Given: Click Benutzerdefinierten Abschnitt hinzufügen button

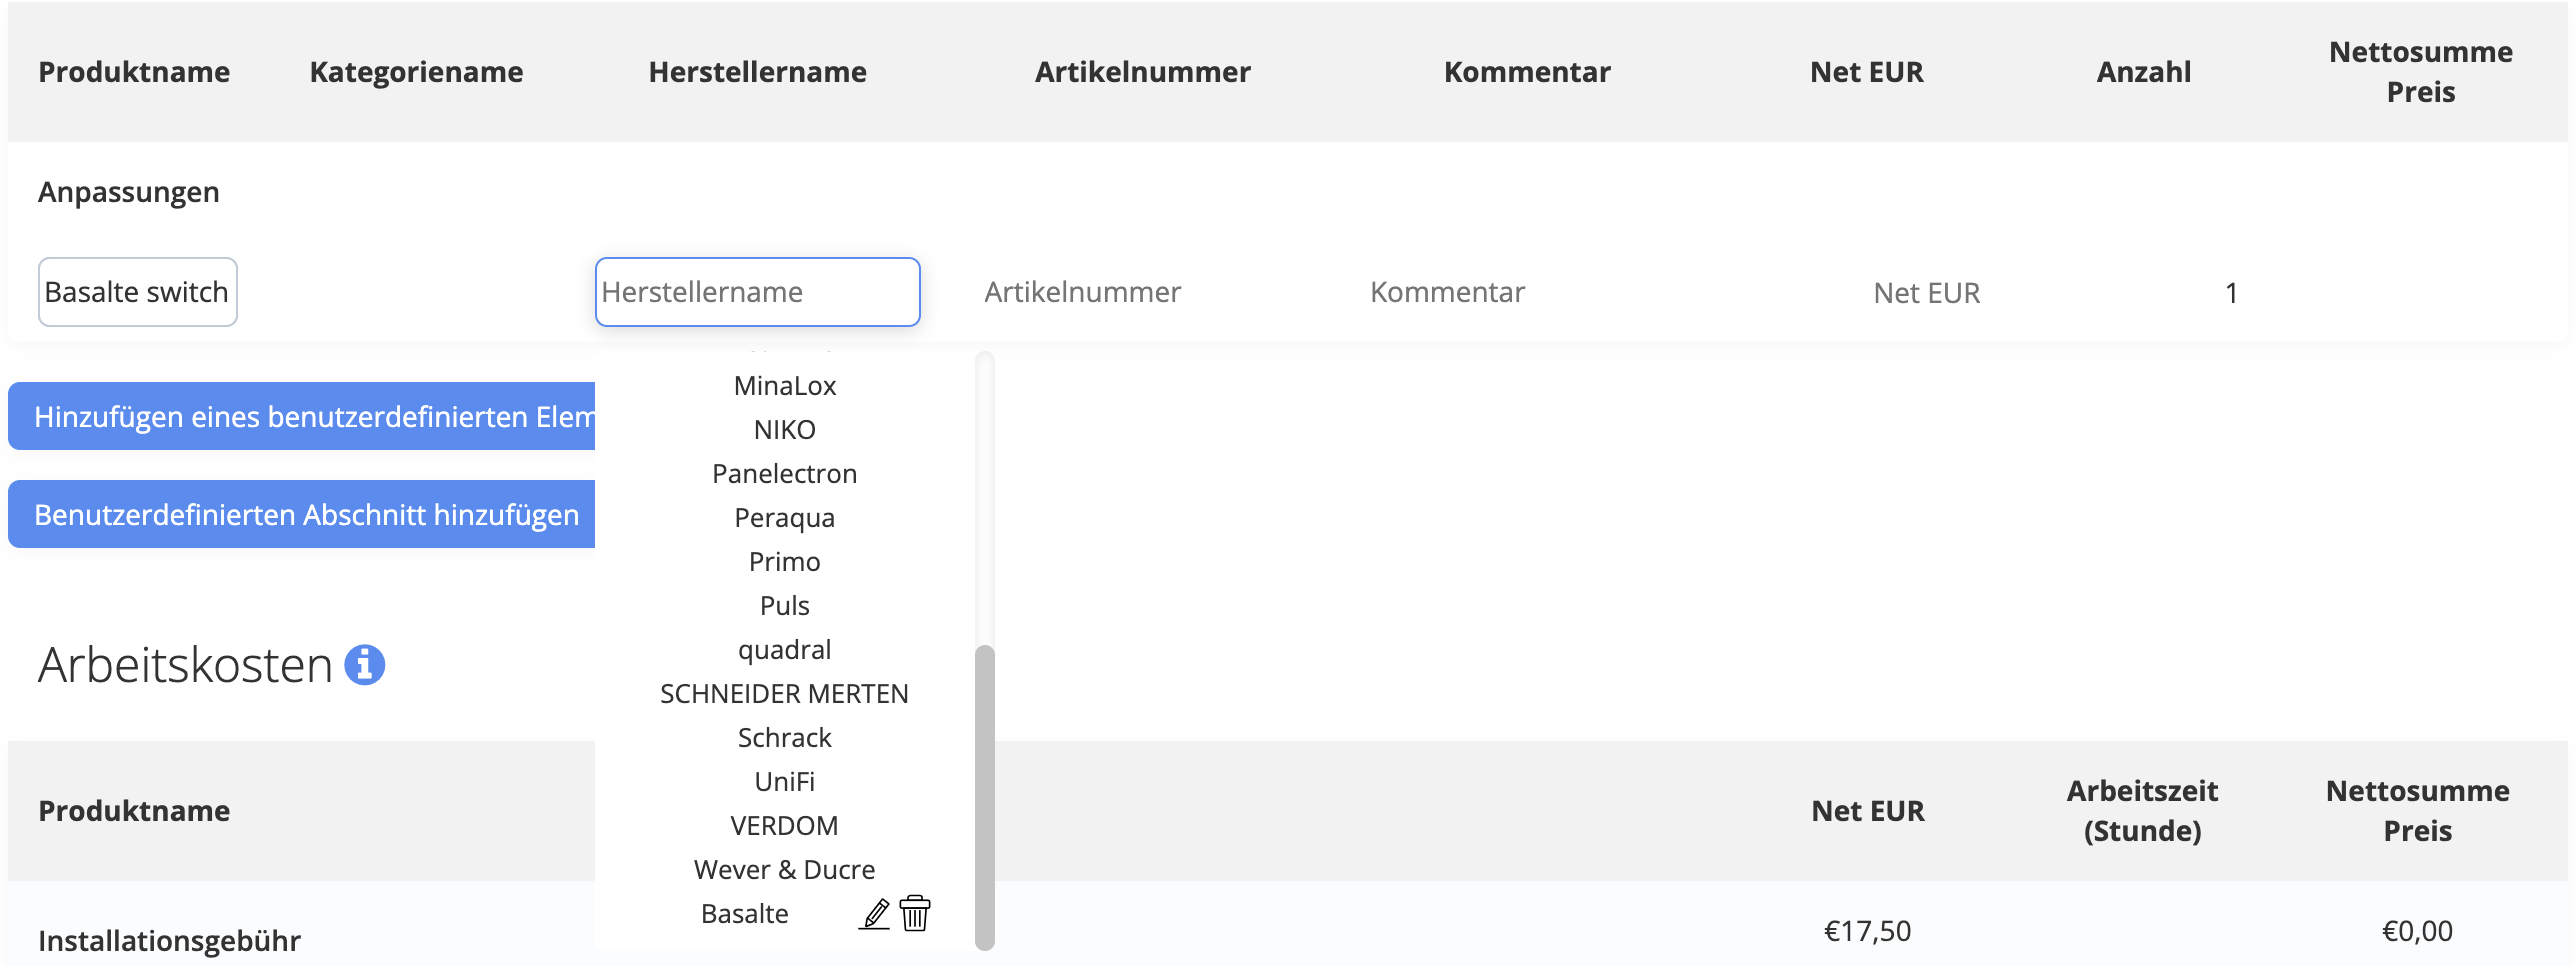Looking at the screenshot, I should pos(301,514).
